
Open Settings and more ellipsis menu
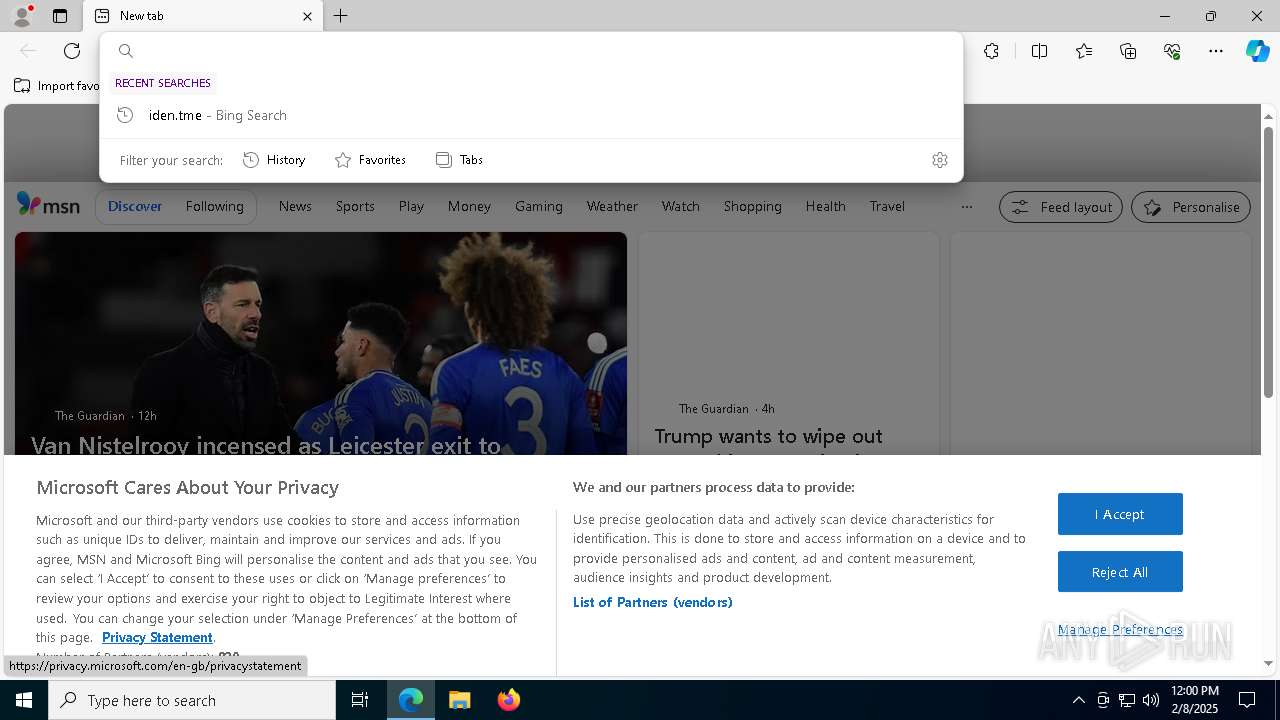[1216, 51]
